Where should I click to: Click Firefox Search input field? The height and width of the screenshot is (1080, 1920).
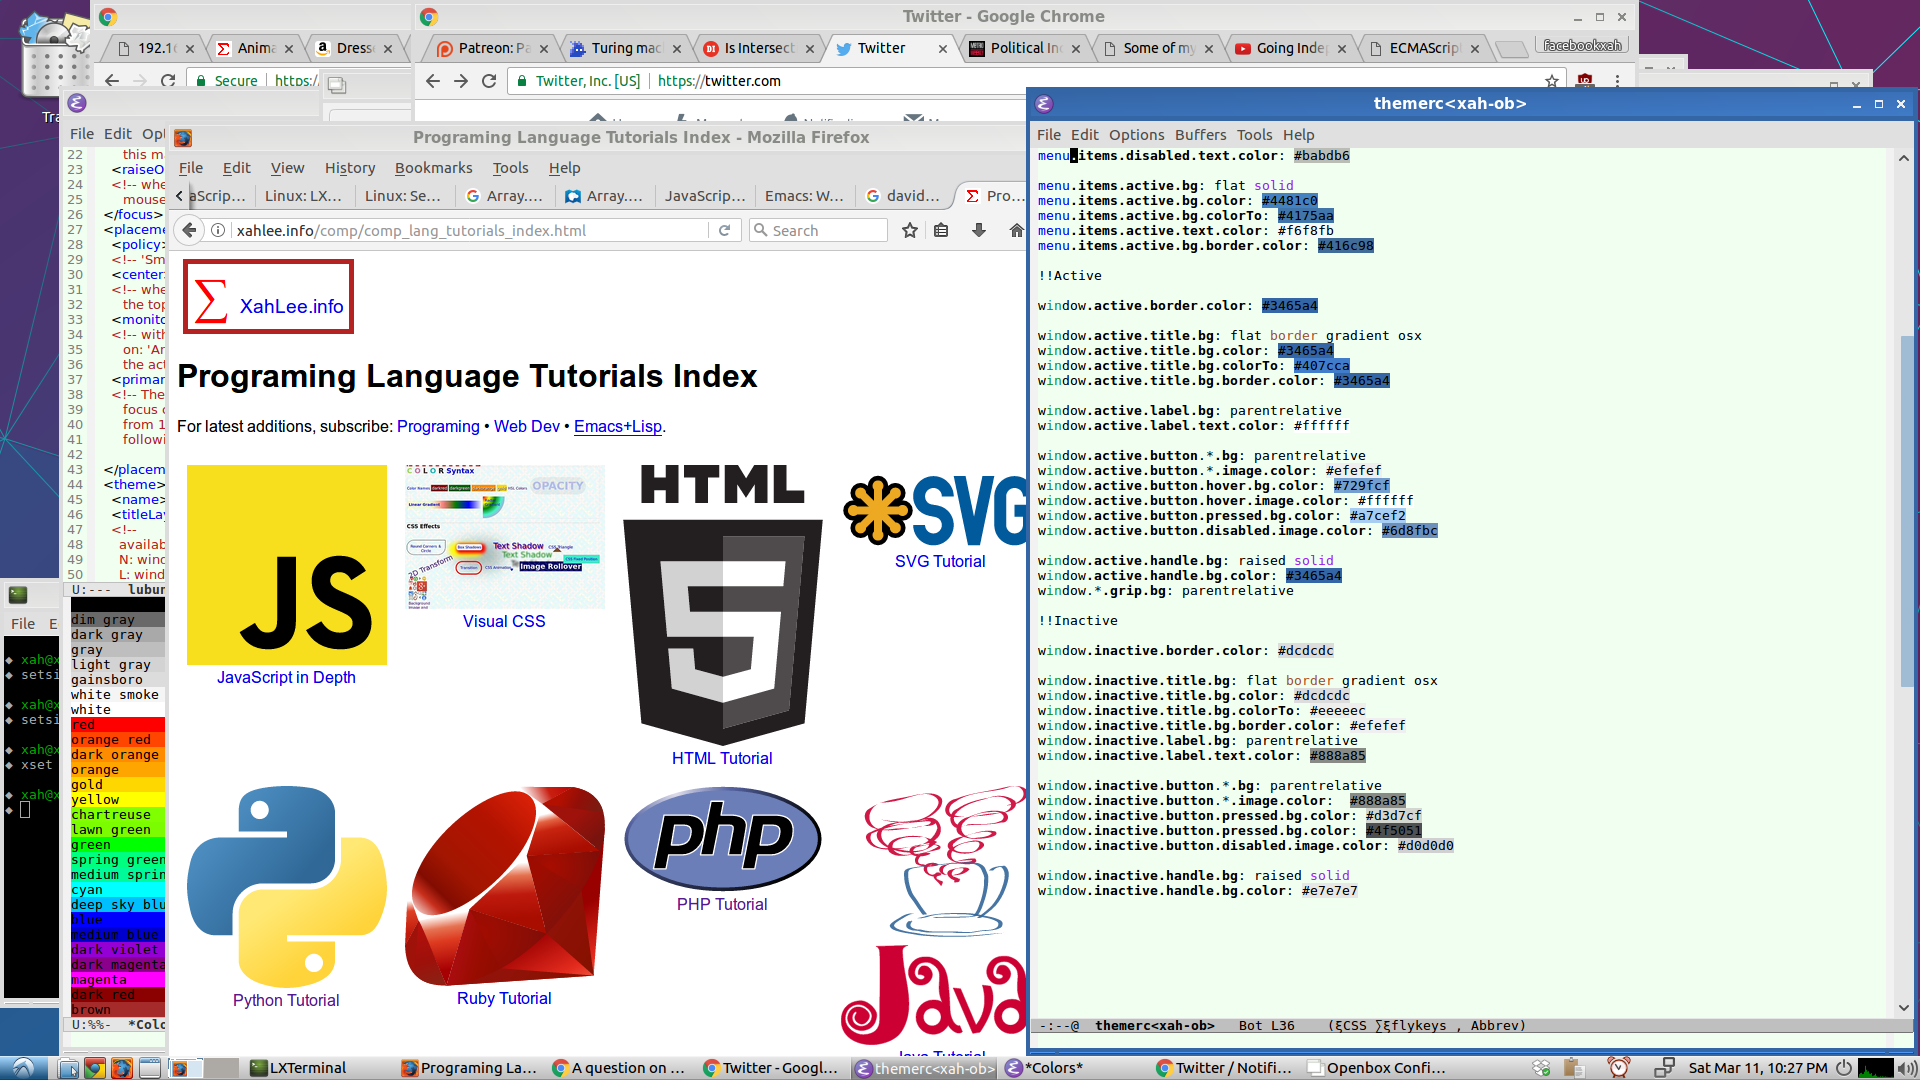coord(818,230)
